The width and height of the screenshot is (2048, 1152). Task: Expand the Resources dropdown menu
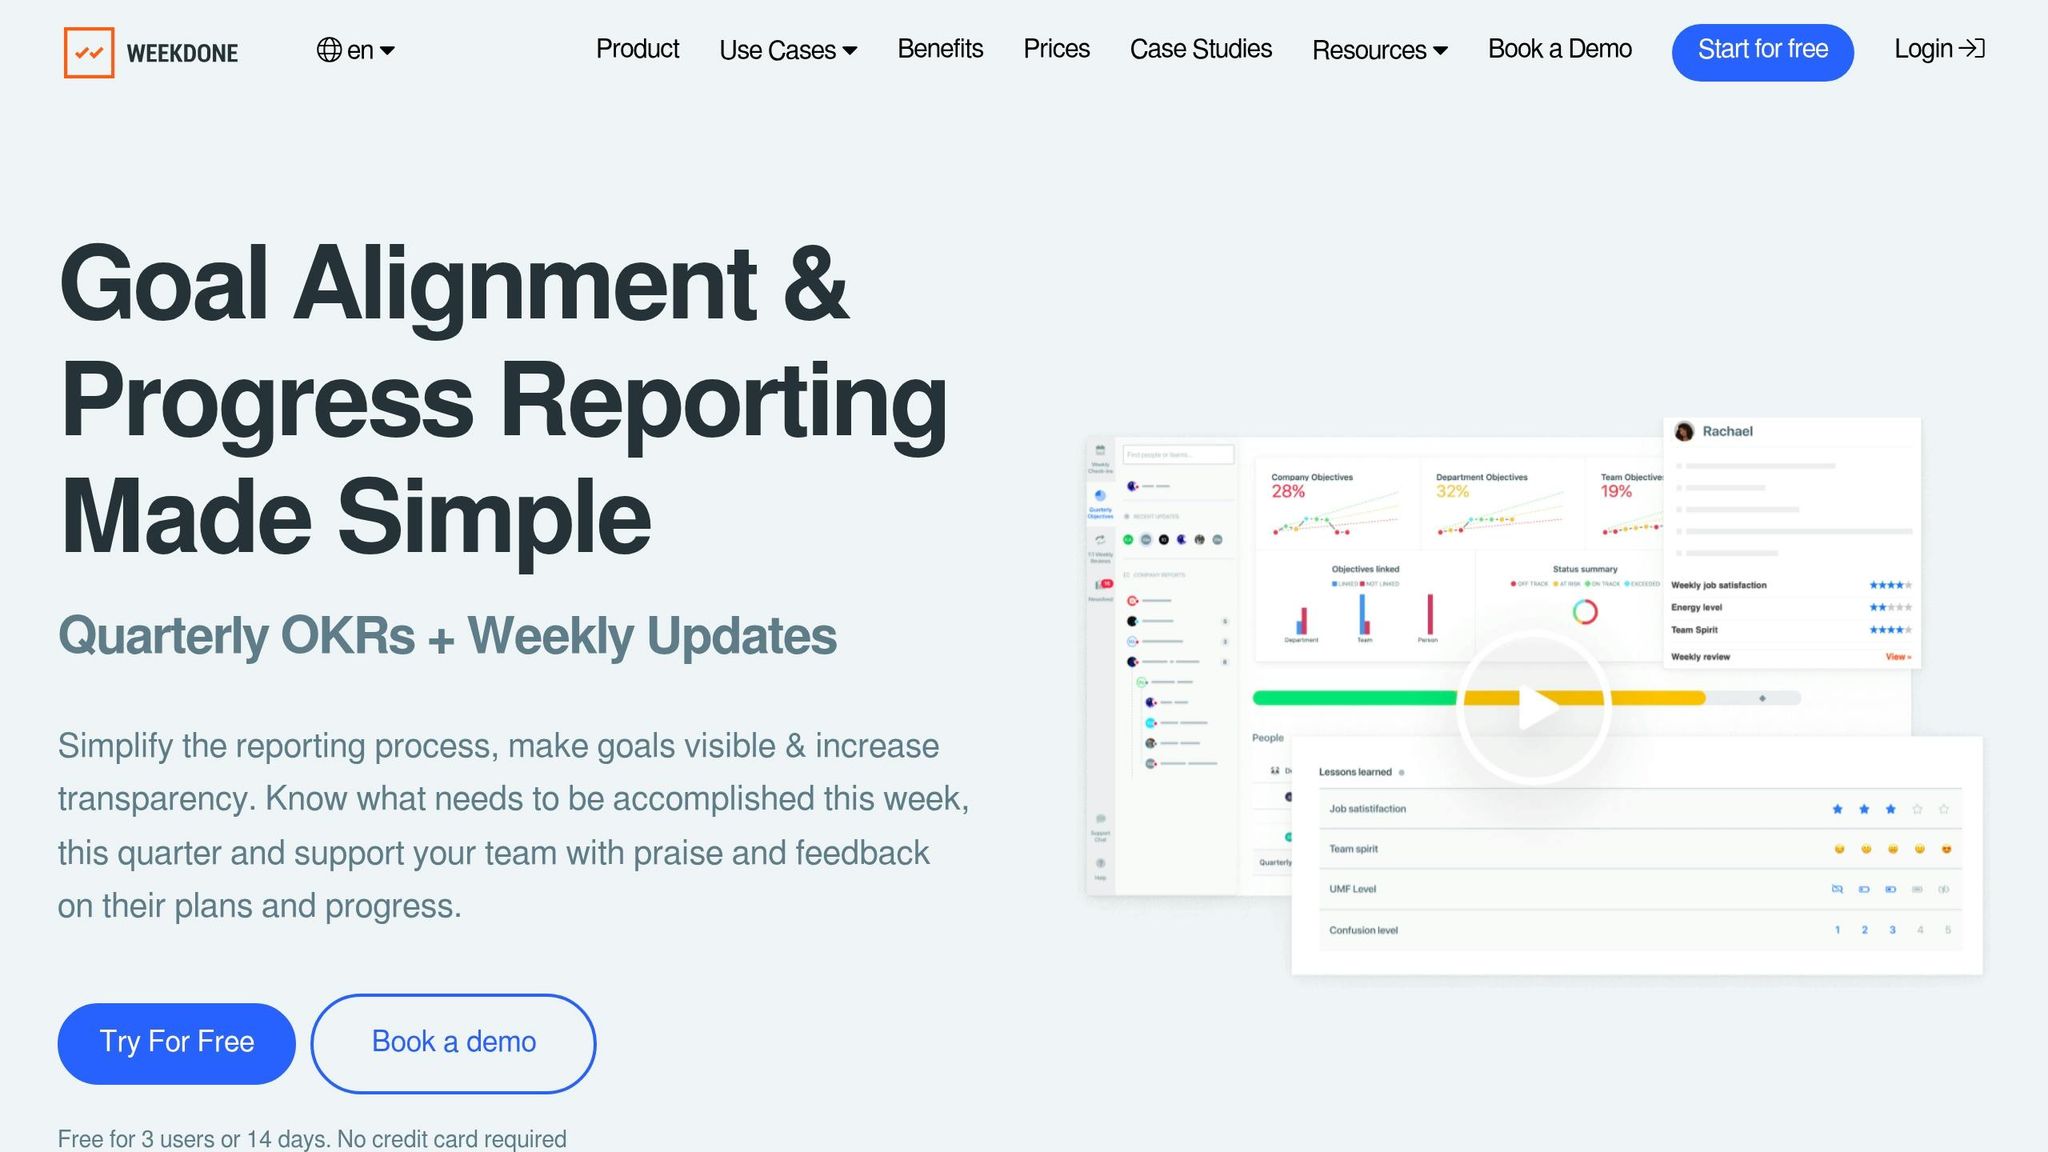coord(1379,50)
